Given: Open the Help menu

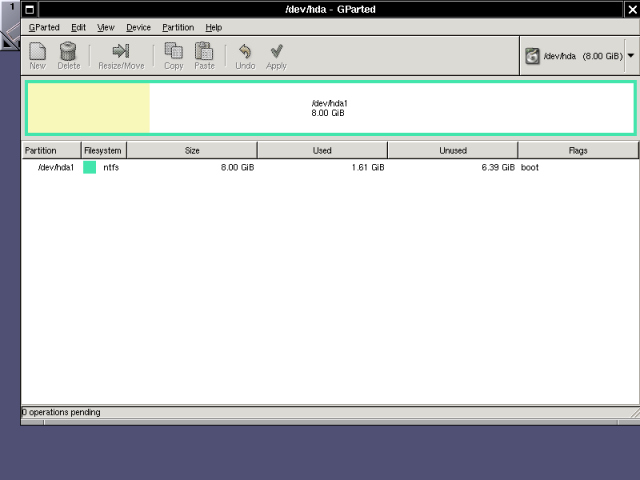Looking at the screenshot, I should [x=213, y=27].
